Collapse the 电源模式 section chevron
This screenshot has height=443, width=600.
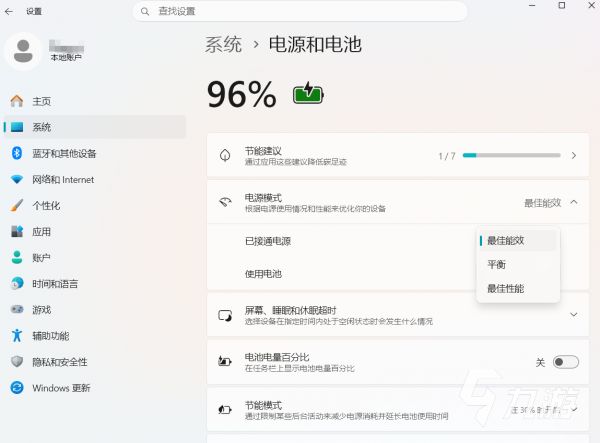tap(574, 202)
